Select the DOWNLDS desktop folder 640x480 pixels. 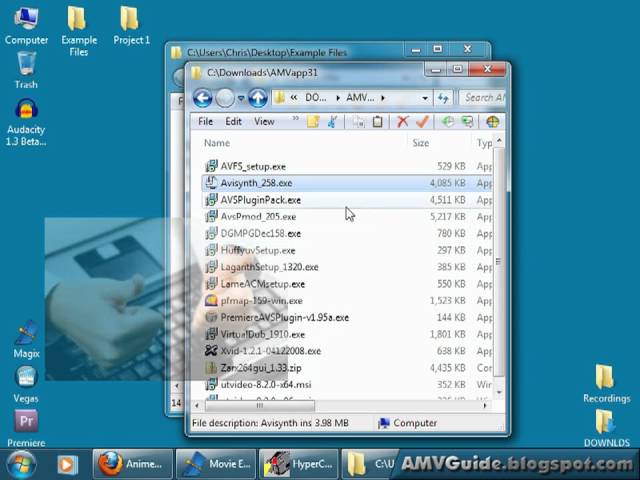[x=607, y=429]
